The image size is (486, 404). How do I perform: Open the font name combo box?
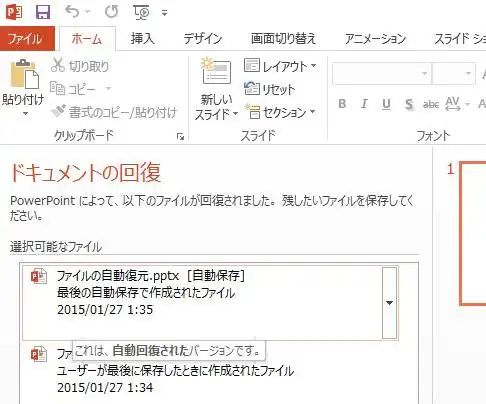pyautogui.click(x=382, y=73)
